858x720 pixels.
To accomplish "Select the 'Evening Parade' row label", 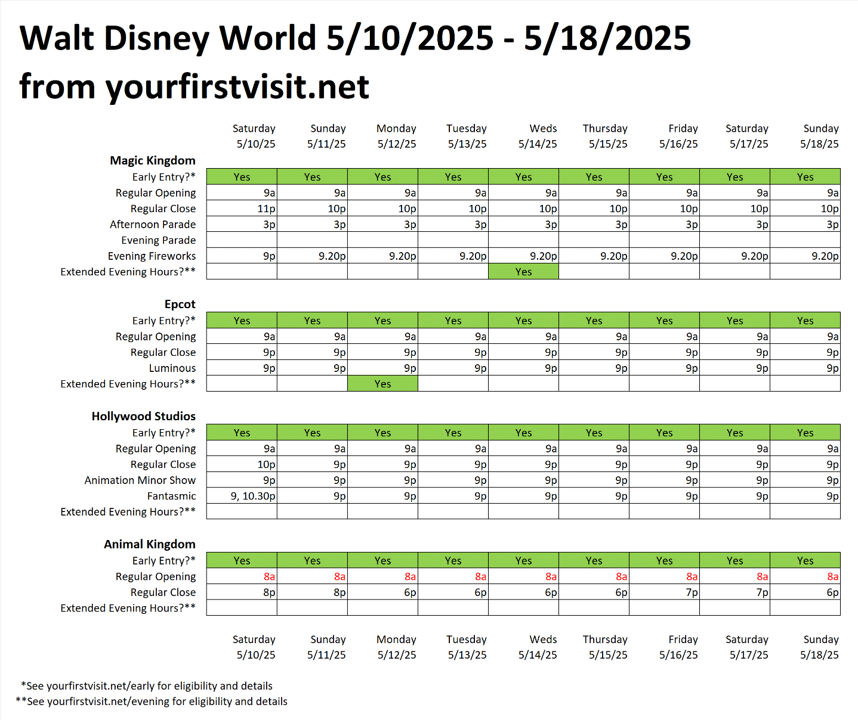I will pos(159,240).
